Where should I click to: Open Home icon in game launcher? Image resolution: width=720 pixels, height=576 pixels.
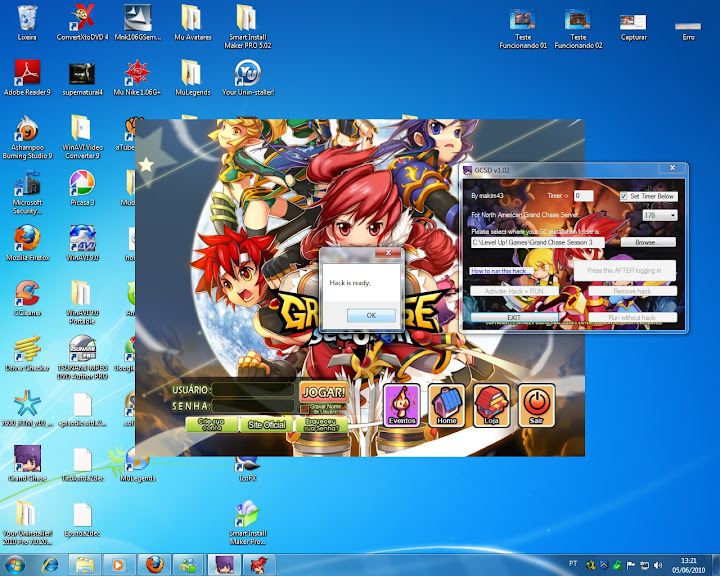point(447,405)
